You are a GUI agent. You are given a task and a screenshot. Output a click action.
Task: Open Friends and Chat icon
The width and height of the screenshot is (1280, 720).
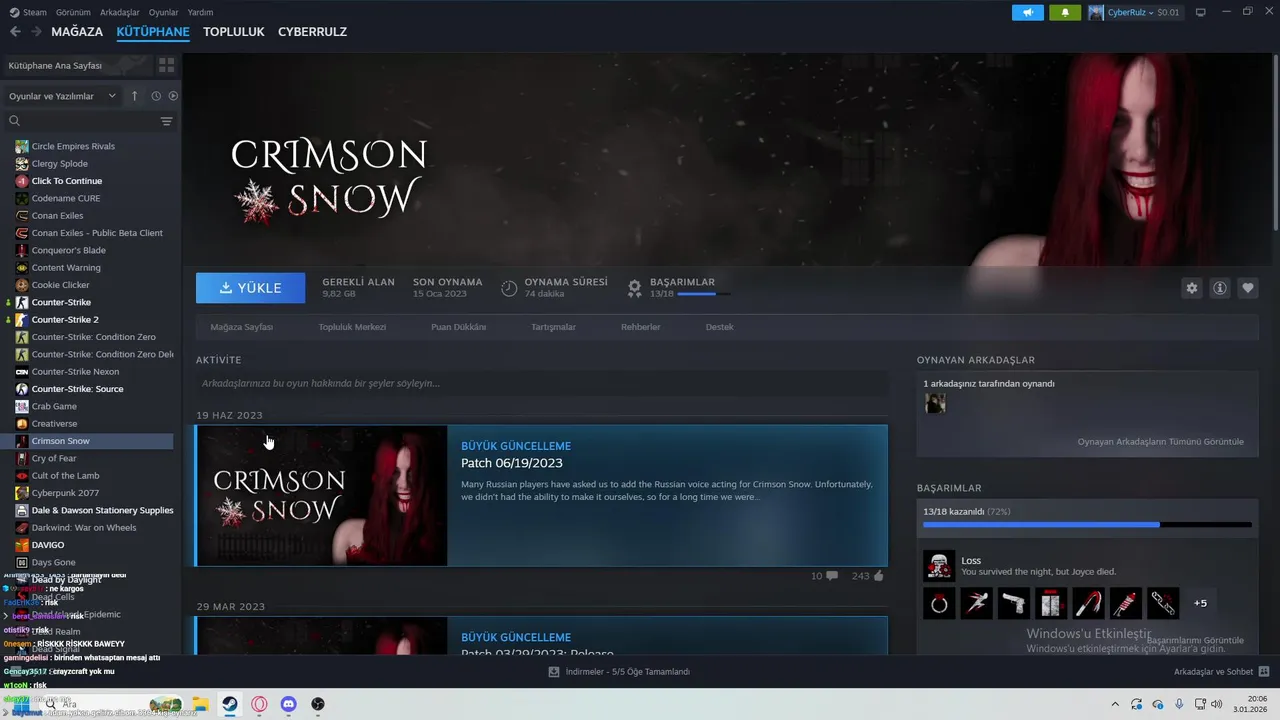(1264, 672)
